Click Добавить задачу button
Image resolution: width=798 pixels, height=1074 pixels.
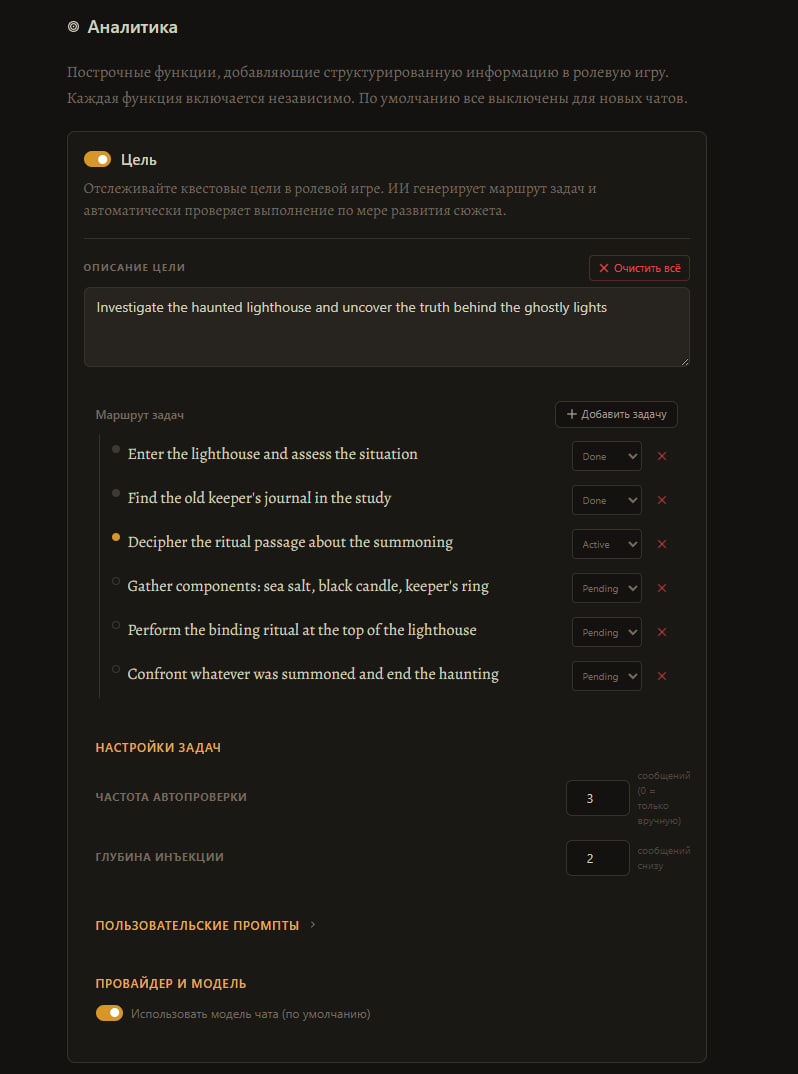pyautogui.click(x=616, y=414)
